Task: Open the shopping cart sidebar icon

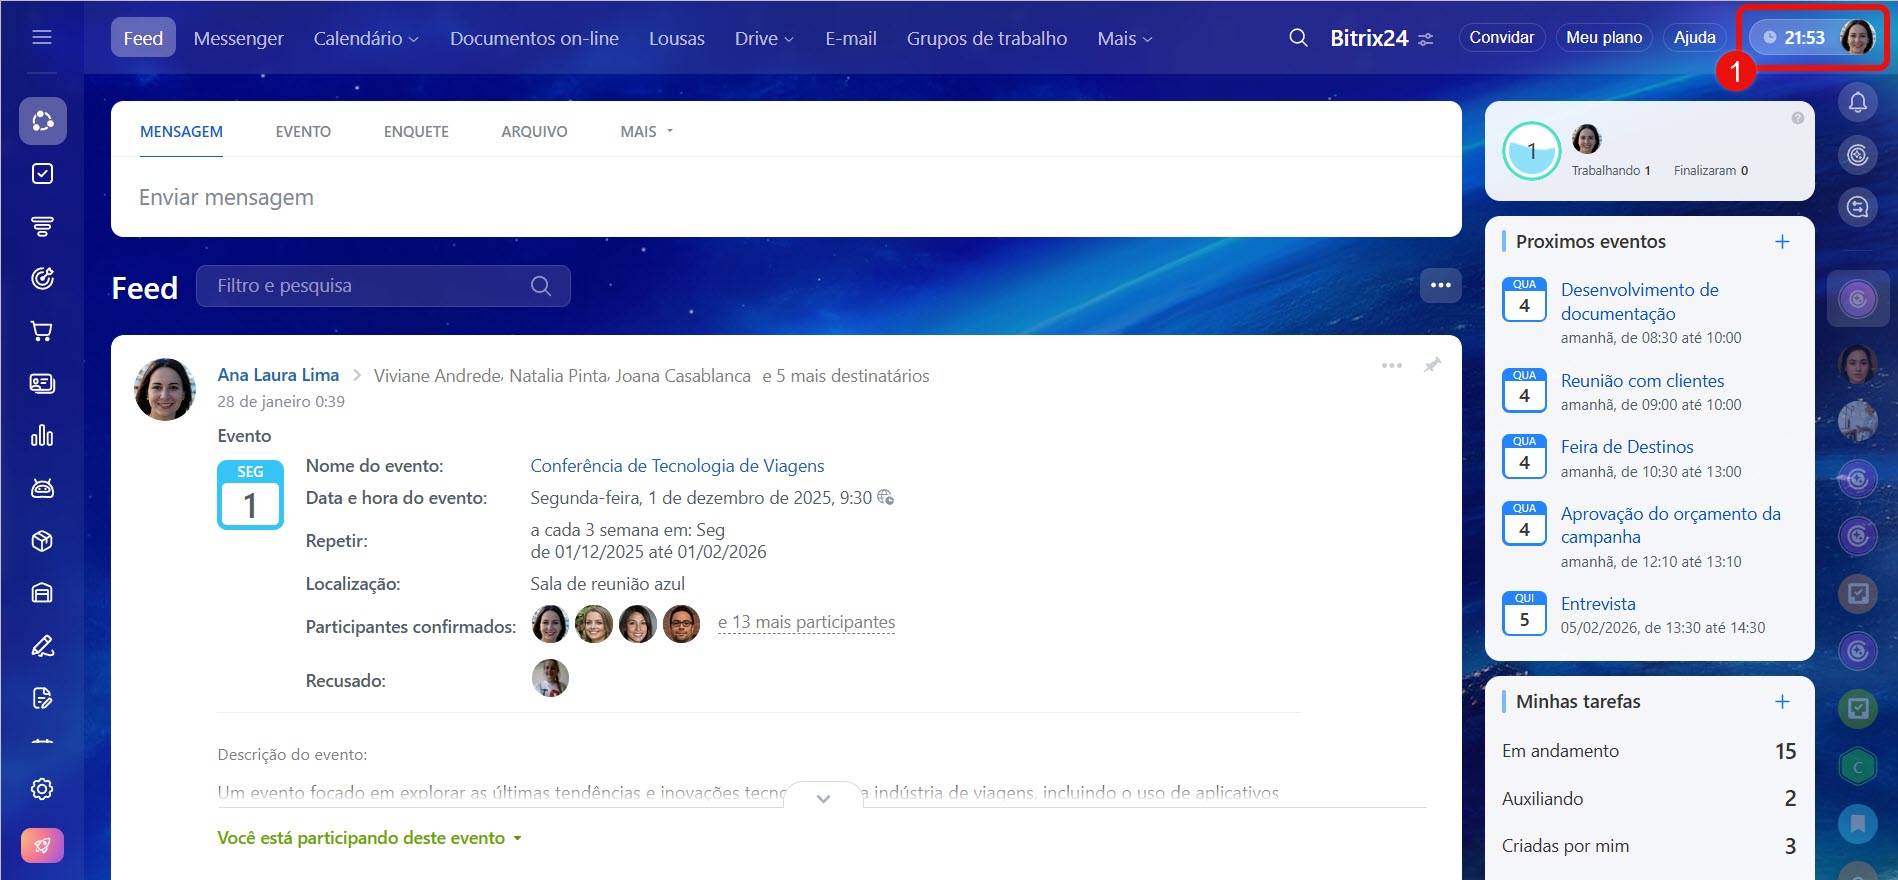Action: tap(42, 331)
